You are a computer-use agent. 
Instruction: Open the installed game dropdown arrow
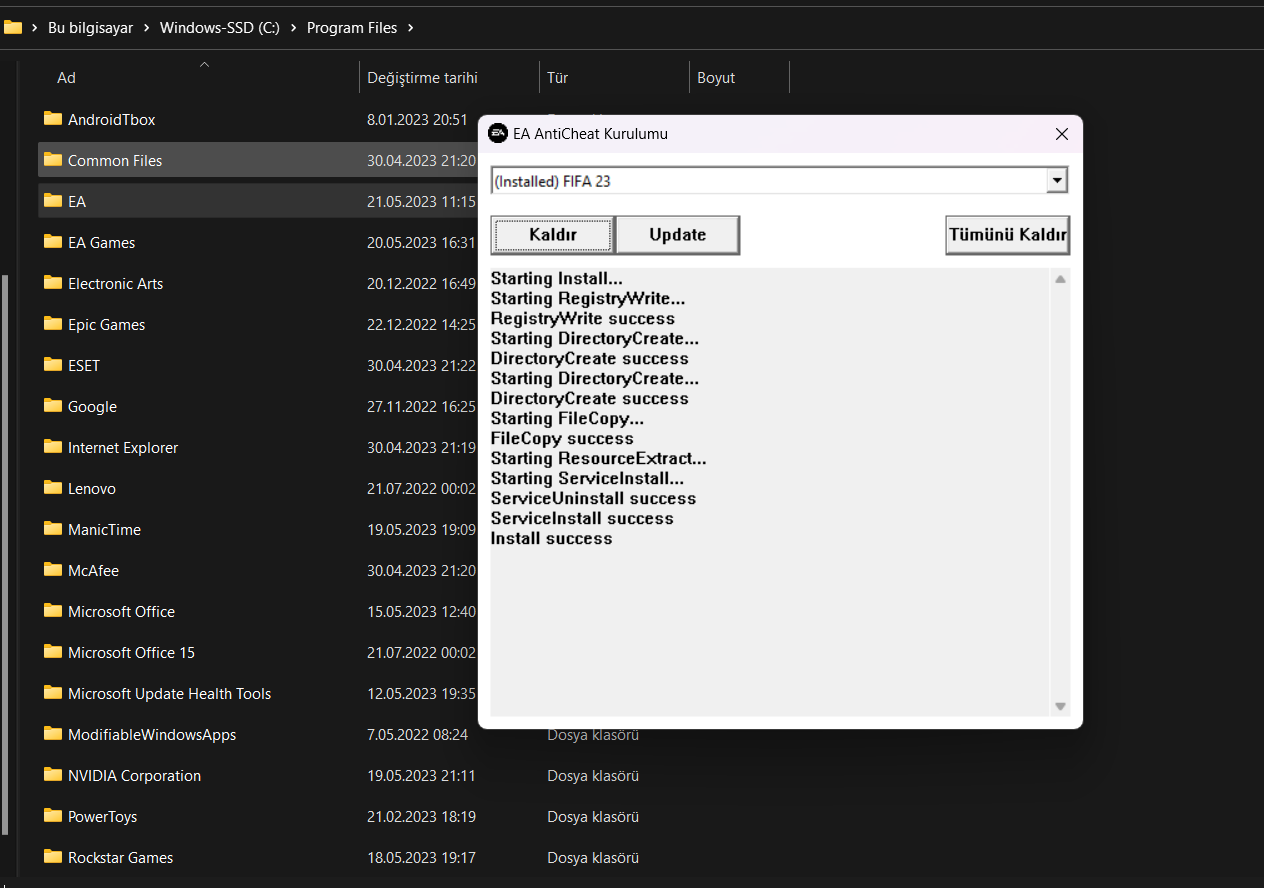(x=1056, y=181)
